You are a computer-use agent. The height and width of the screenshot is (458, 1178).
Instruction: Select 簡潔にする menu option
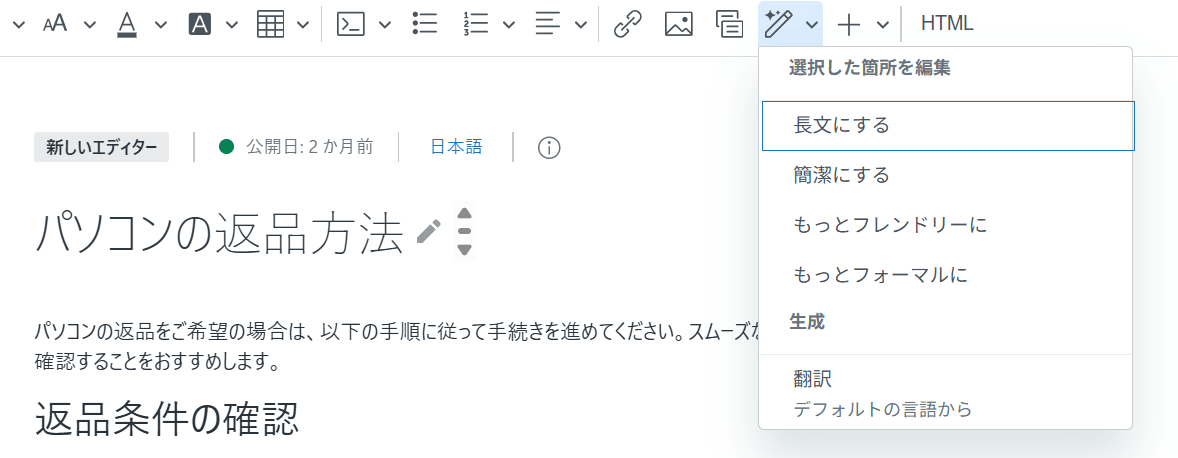click(x=946, y=176)
